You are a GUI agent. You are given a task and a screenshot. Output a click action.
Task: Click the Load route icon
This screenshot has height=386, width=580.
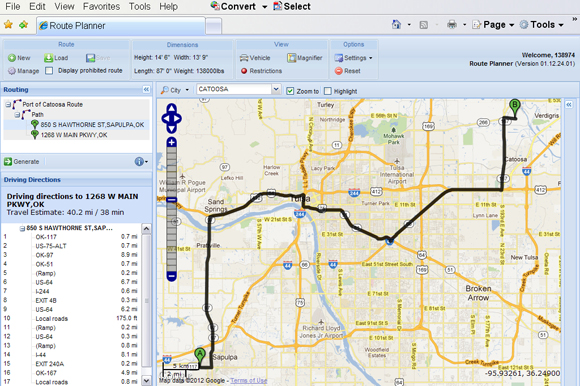tap(48, 58)
